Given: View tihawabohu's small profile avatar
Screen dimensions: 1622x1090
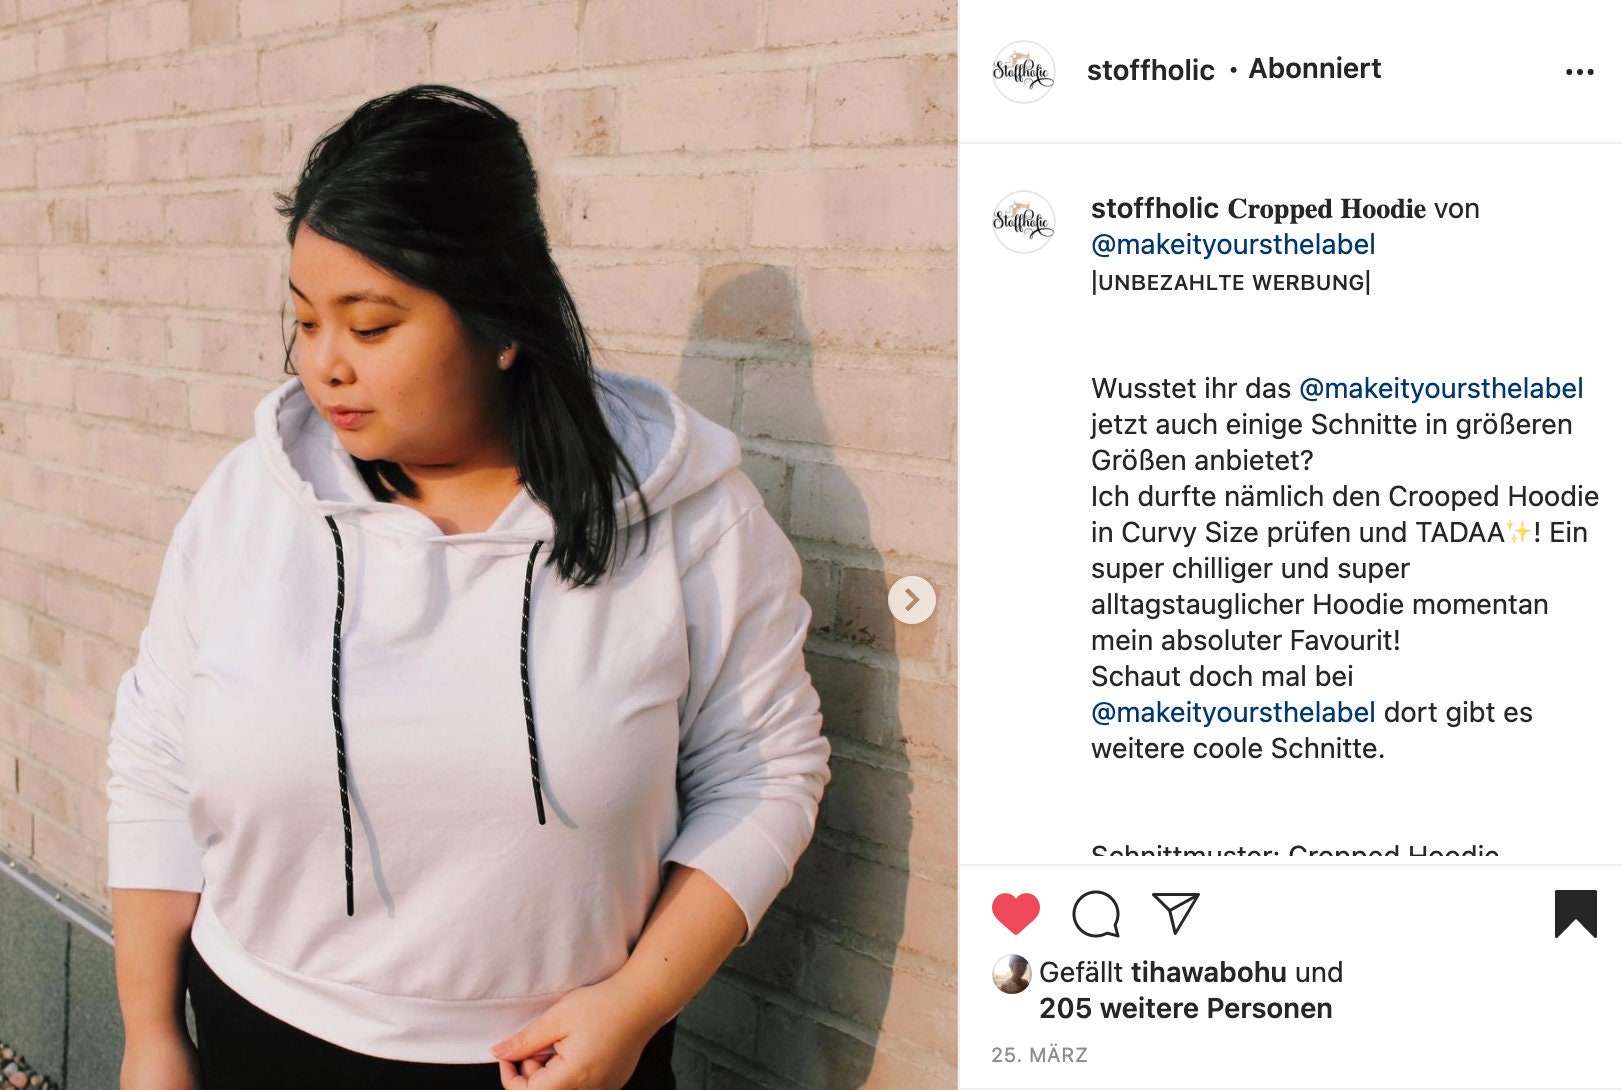Looking at the screenshot, I should coord(1011,974).
